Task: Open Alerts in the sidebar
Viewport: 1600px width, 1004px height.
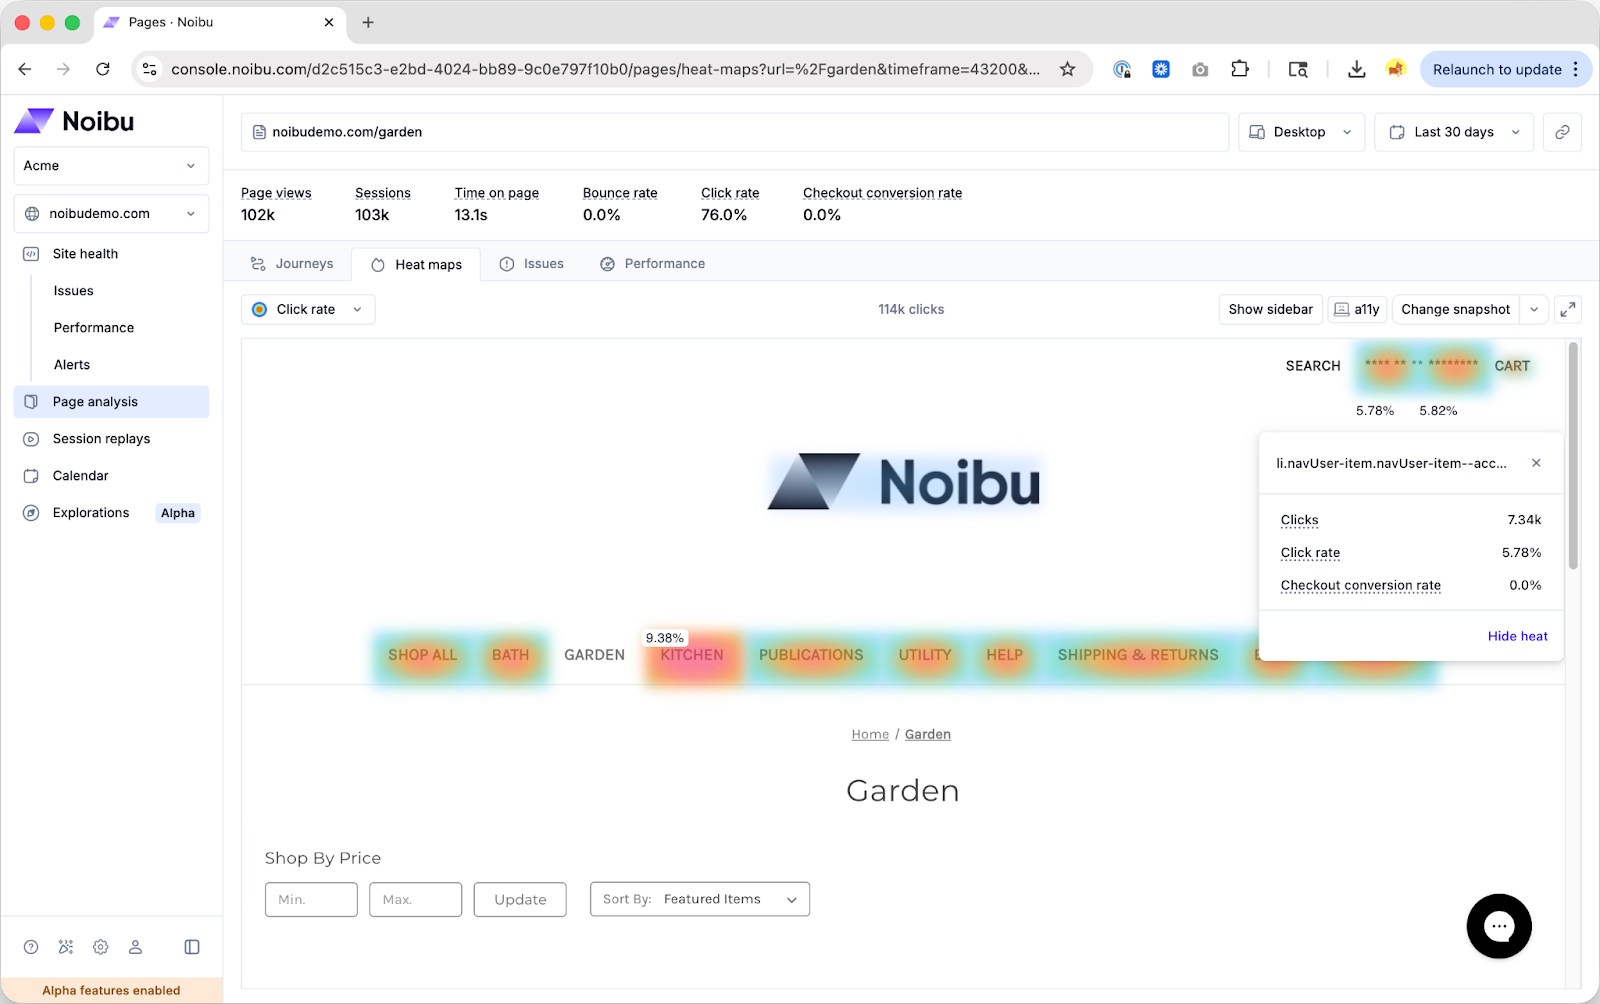Action: coord(72,365)
